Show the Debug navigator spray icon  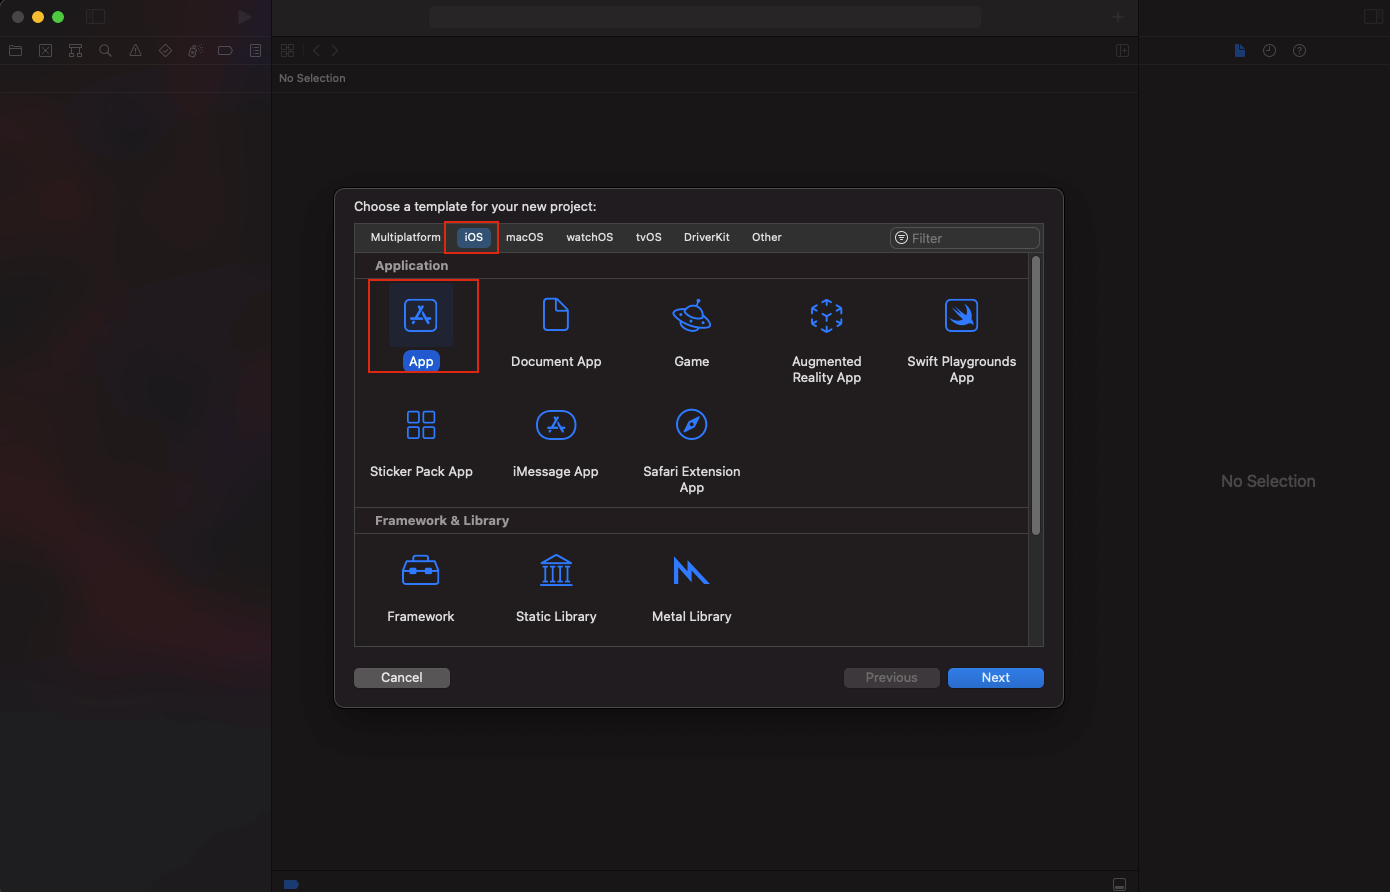point(195,50)
